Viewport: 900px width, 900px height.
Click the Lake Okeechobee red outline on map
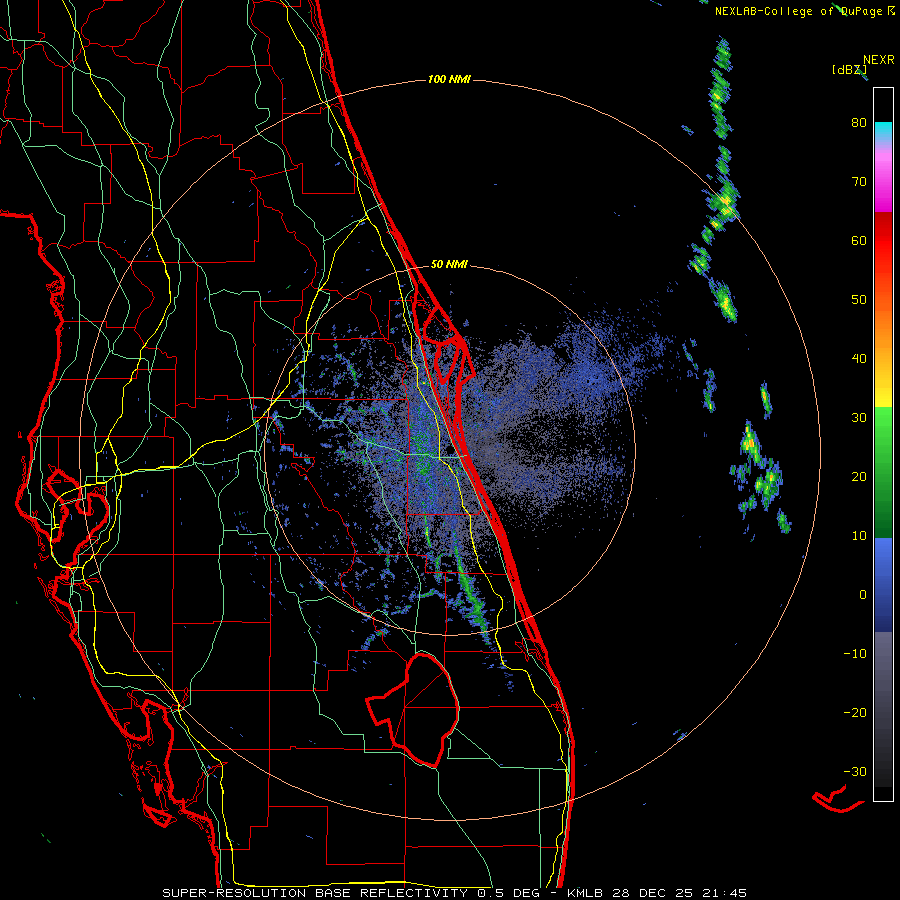(x=413, y=709)
